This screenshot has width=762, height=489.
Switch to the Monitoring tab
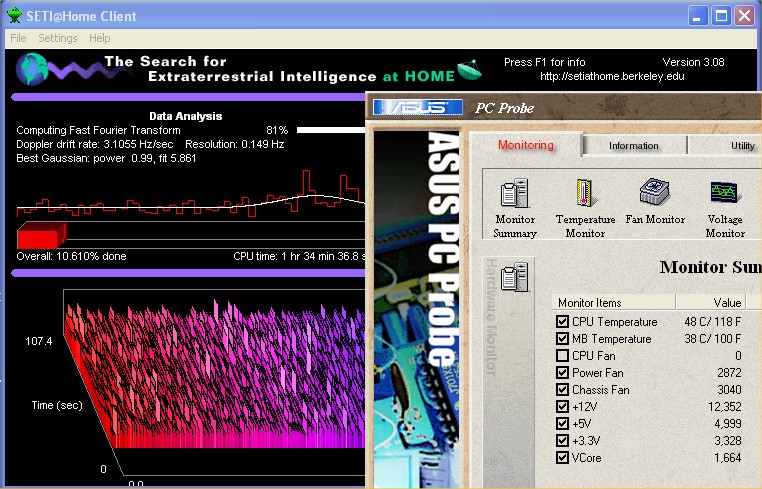point(525,145)
